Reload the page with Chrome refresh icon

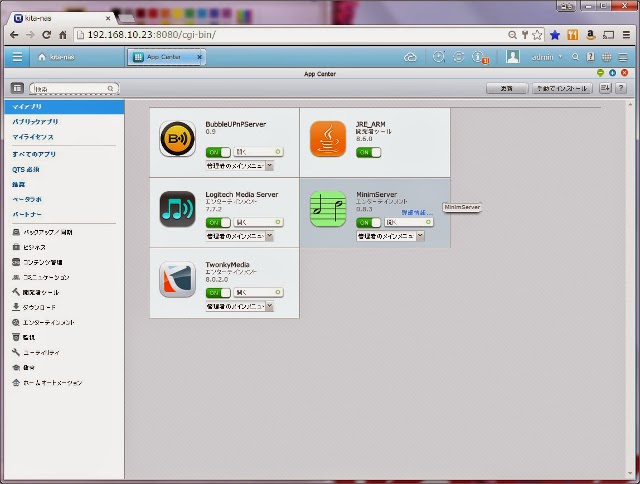pos(47,35)
